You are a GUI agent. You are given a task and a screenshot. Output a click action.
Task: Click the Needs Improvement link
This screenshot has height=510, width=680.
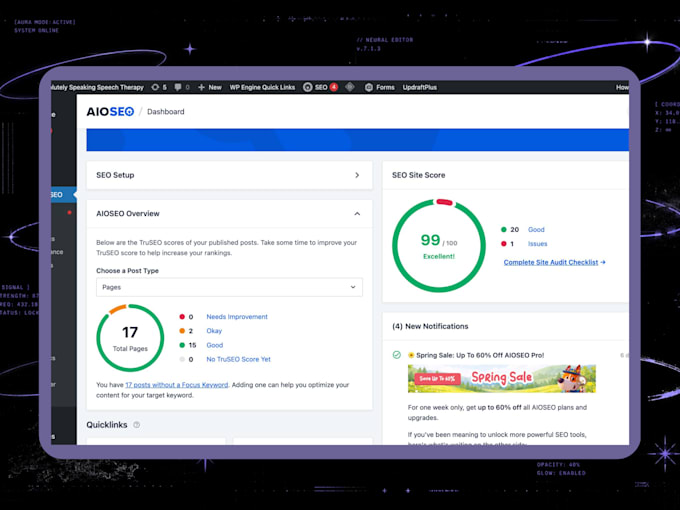click(237, 317)
